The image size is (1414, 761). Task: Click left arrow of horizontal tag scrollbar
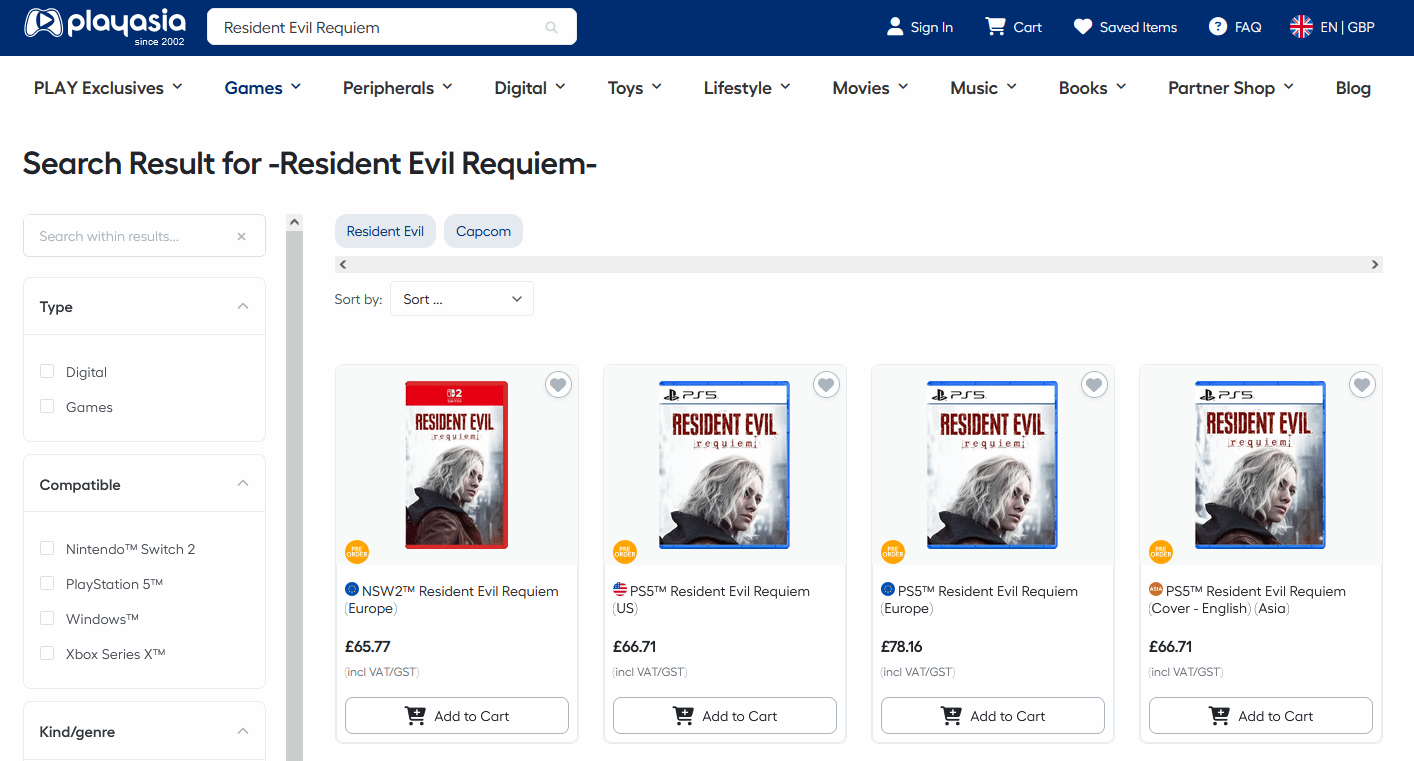(x=343, y=264)
